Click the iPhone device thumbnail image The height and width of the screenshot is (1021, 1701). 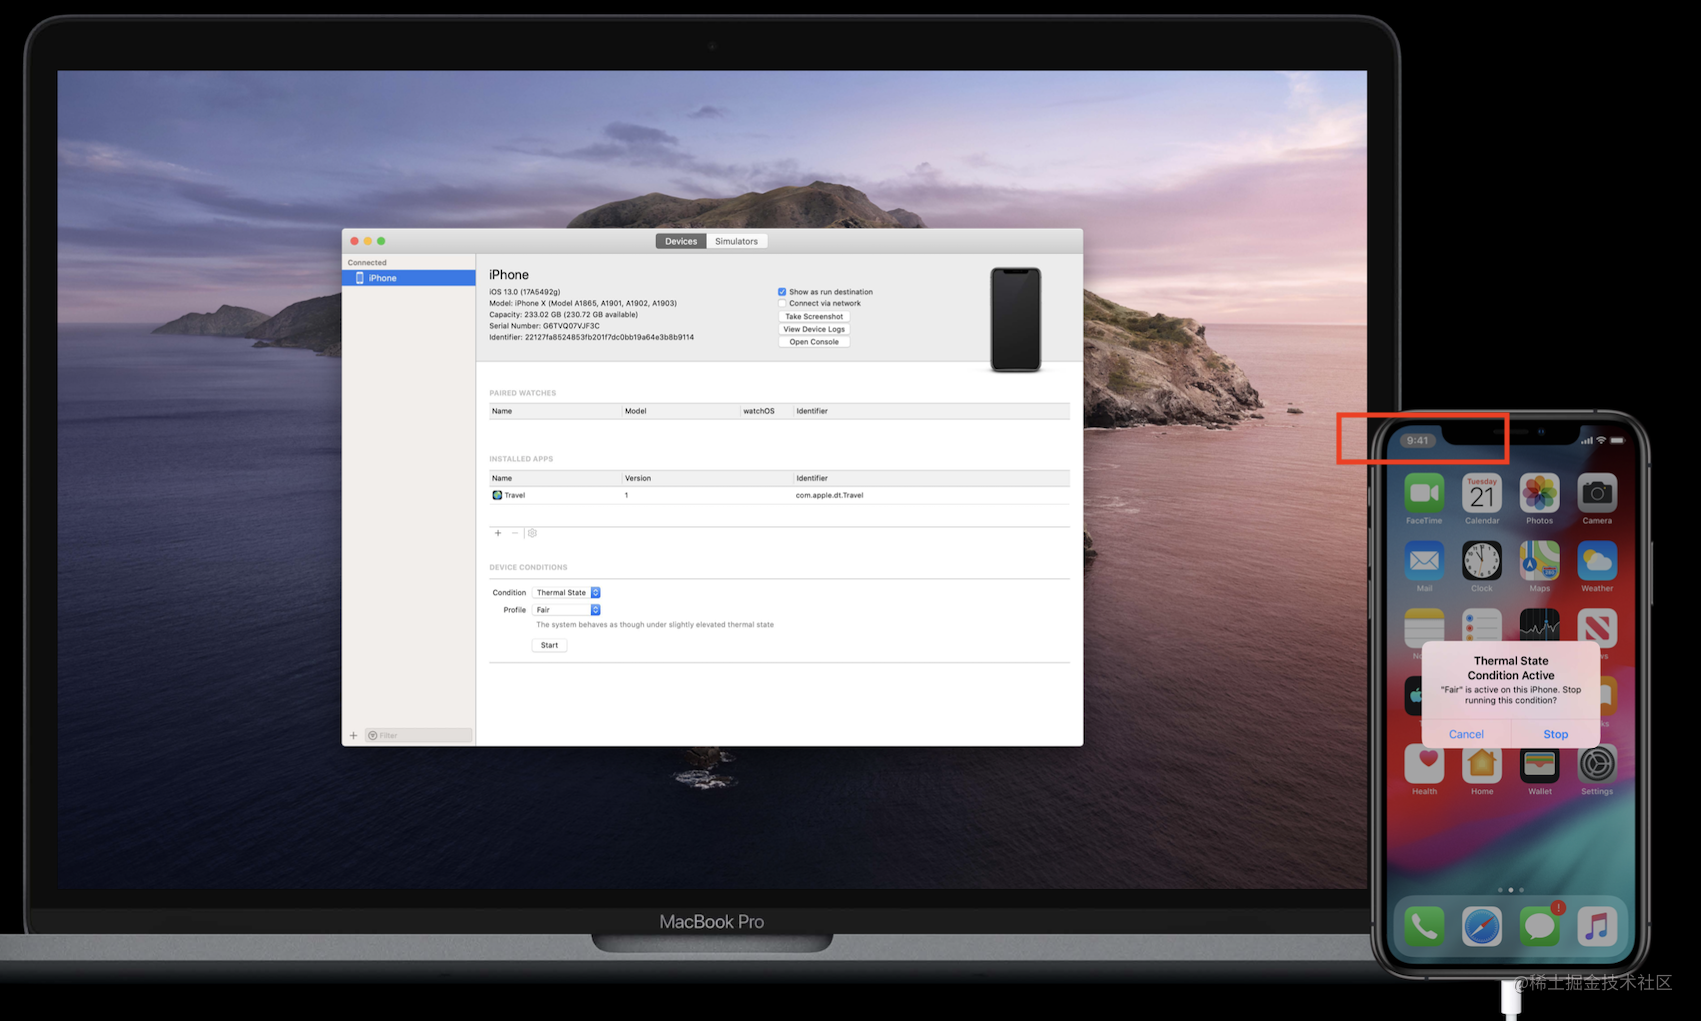(x=1016, y=320)
